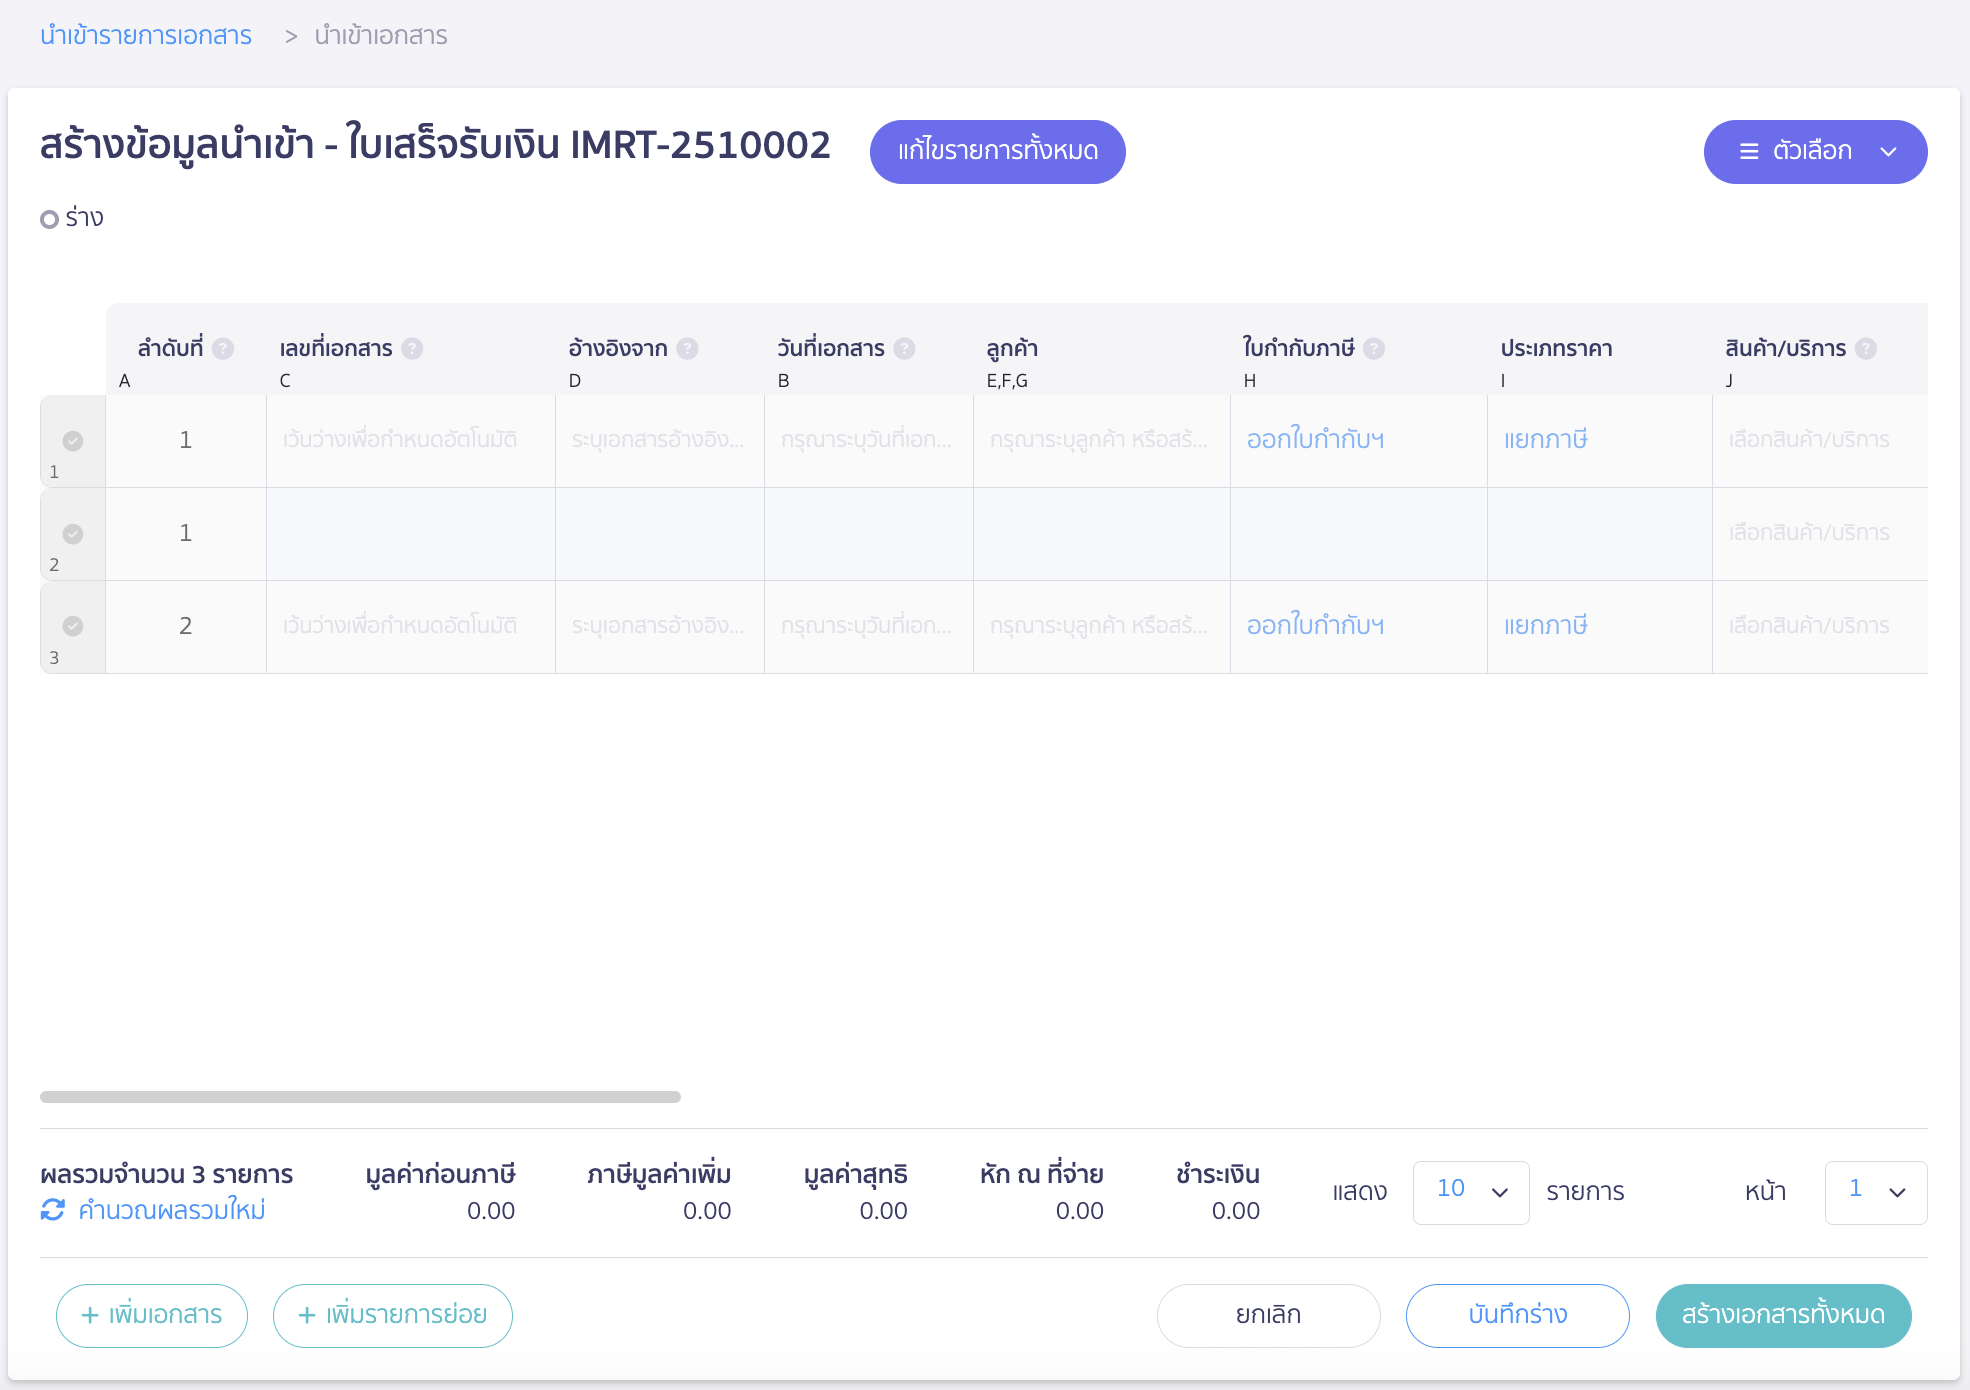The image size is (1970, 1390).
Task: Select the checkmark for table row 2
Action: coord(71,533)
